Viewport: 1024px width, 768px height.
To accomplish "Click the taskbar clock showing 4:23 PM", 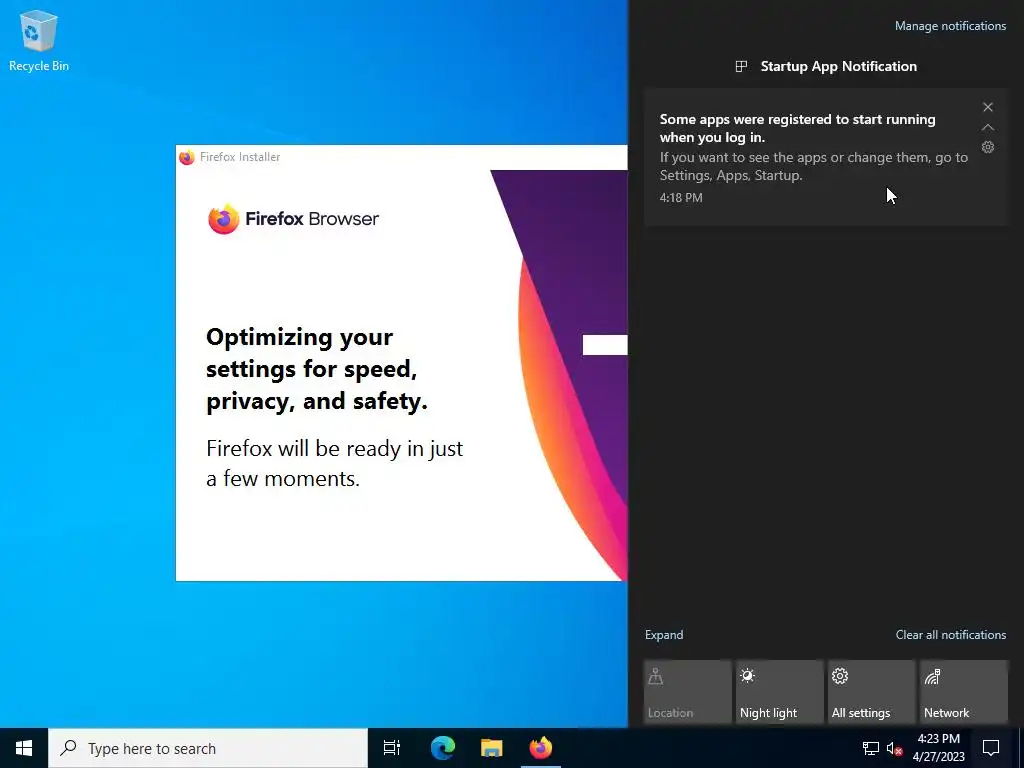I will click(x=938, y=748).
